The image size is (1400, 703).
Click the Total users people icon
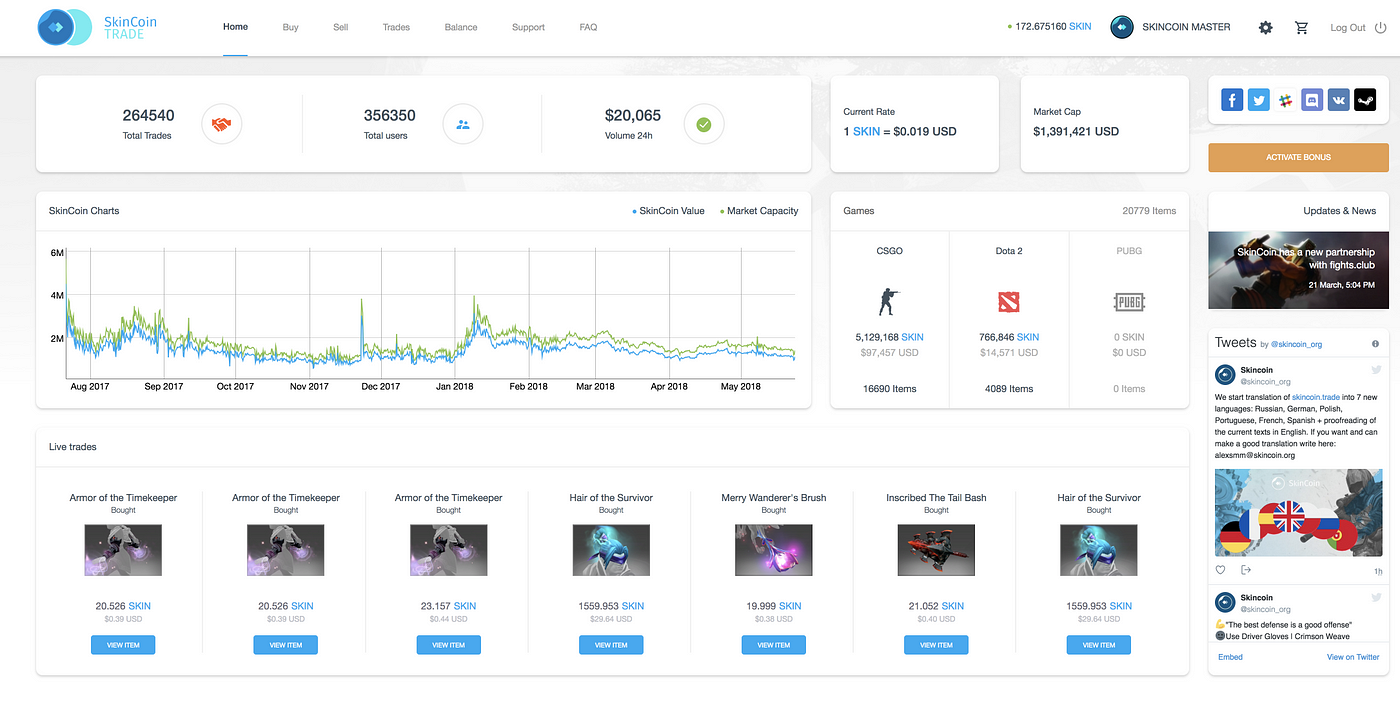[463, 125]
